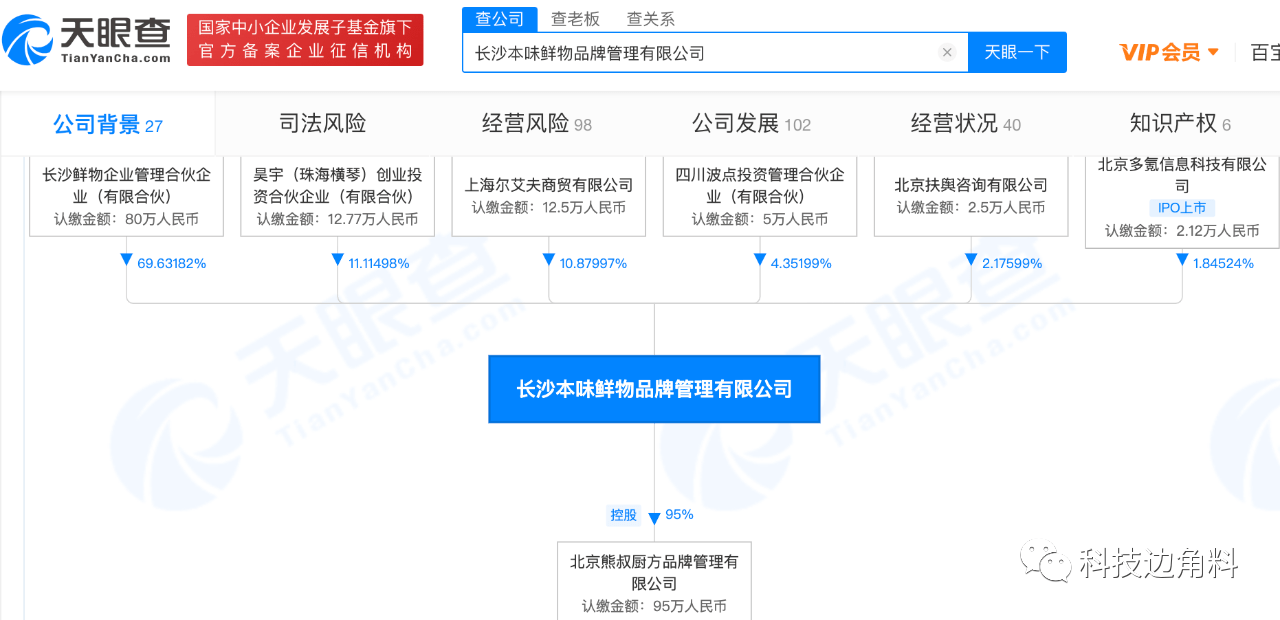Switch to 查关系 search tab
This screenshot has width=1280, height=620.
tap(650, 19)
